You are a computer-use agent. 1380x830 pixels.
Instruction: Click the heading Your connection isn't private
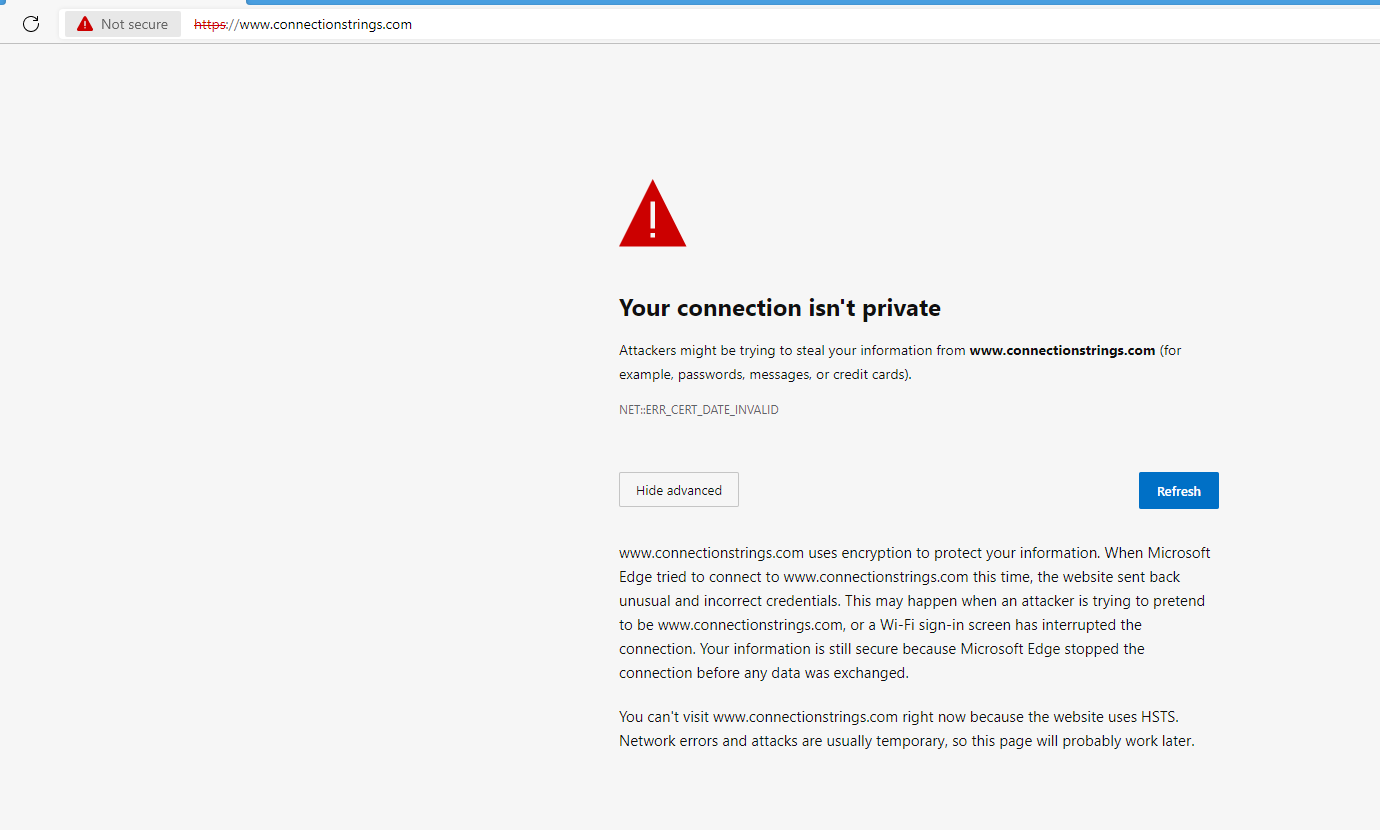pyautogui.click(x=780, y=307)
